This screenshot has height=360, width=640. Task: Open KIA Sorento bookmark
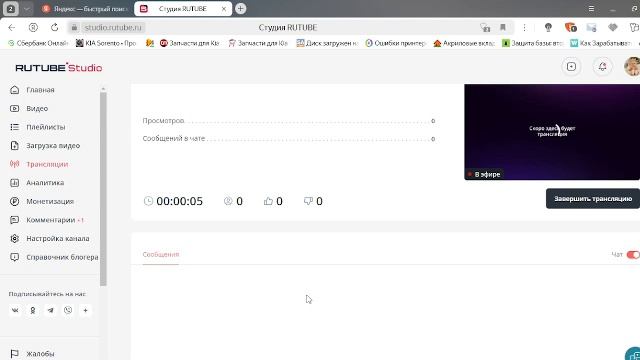[106, 43]
